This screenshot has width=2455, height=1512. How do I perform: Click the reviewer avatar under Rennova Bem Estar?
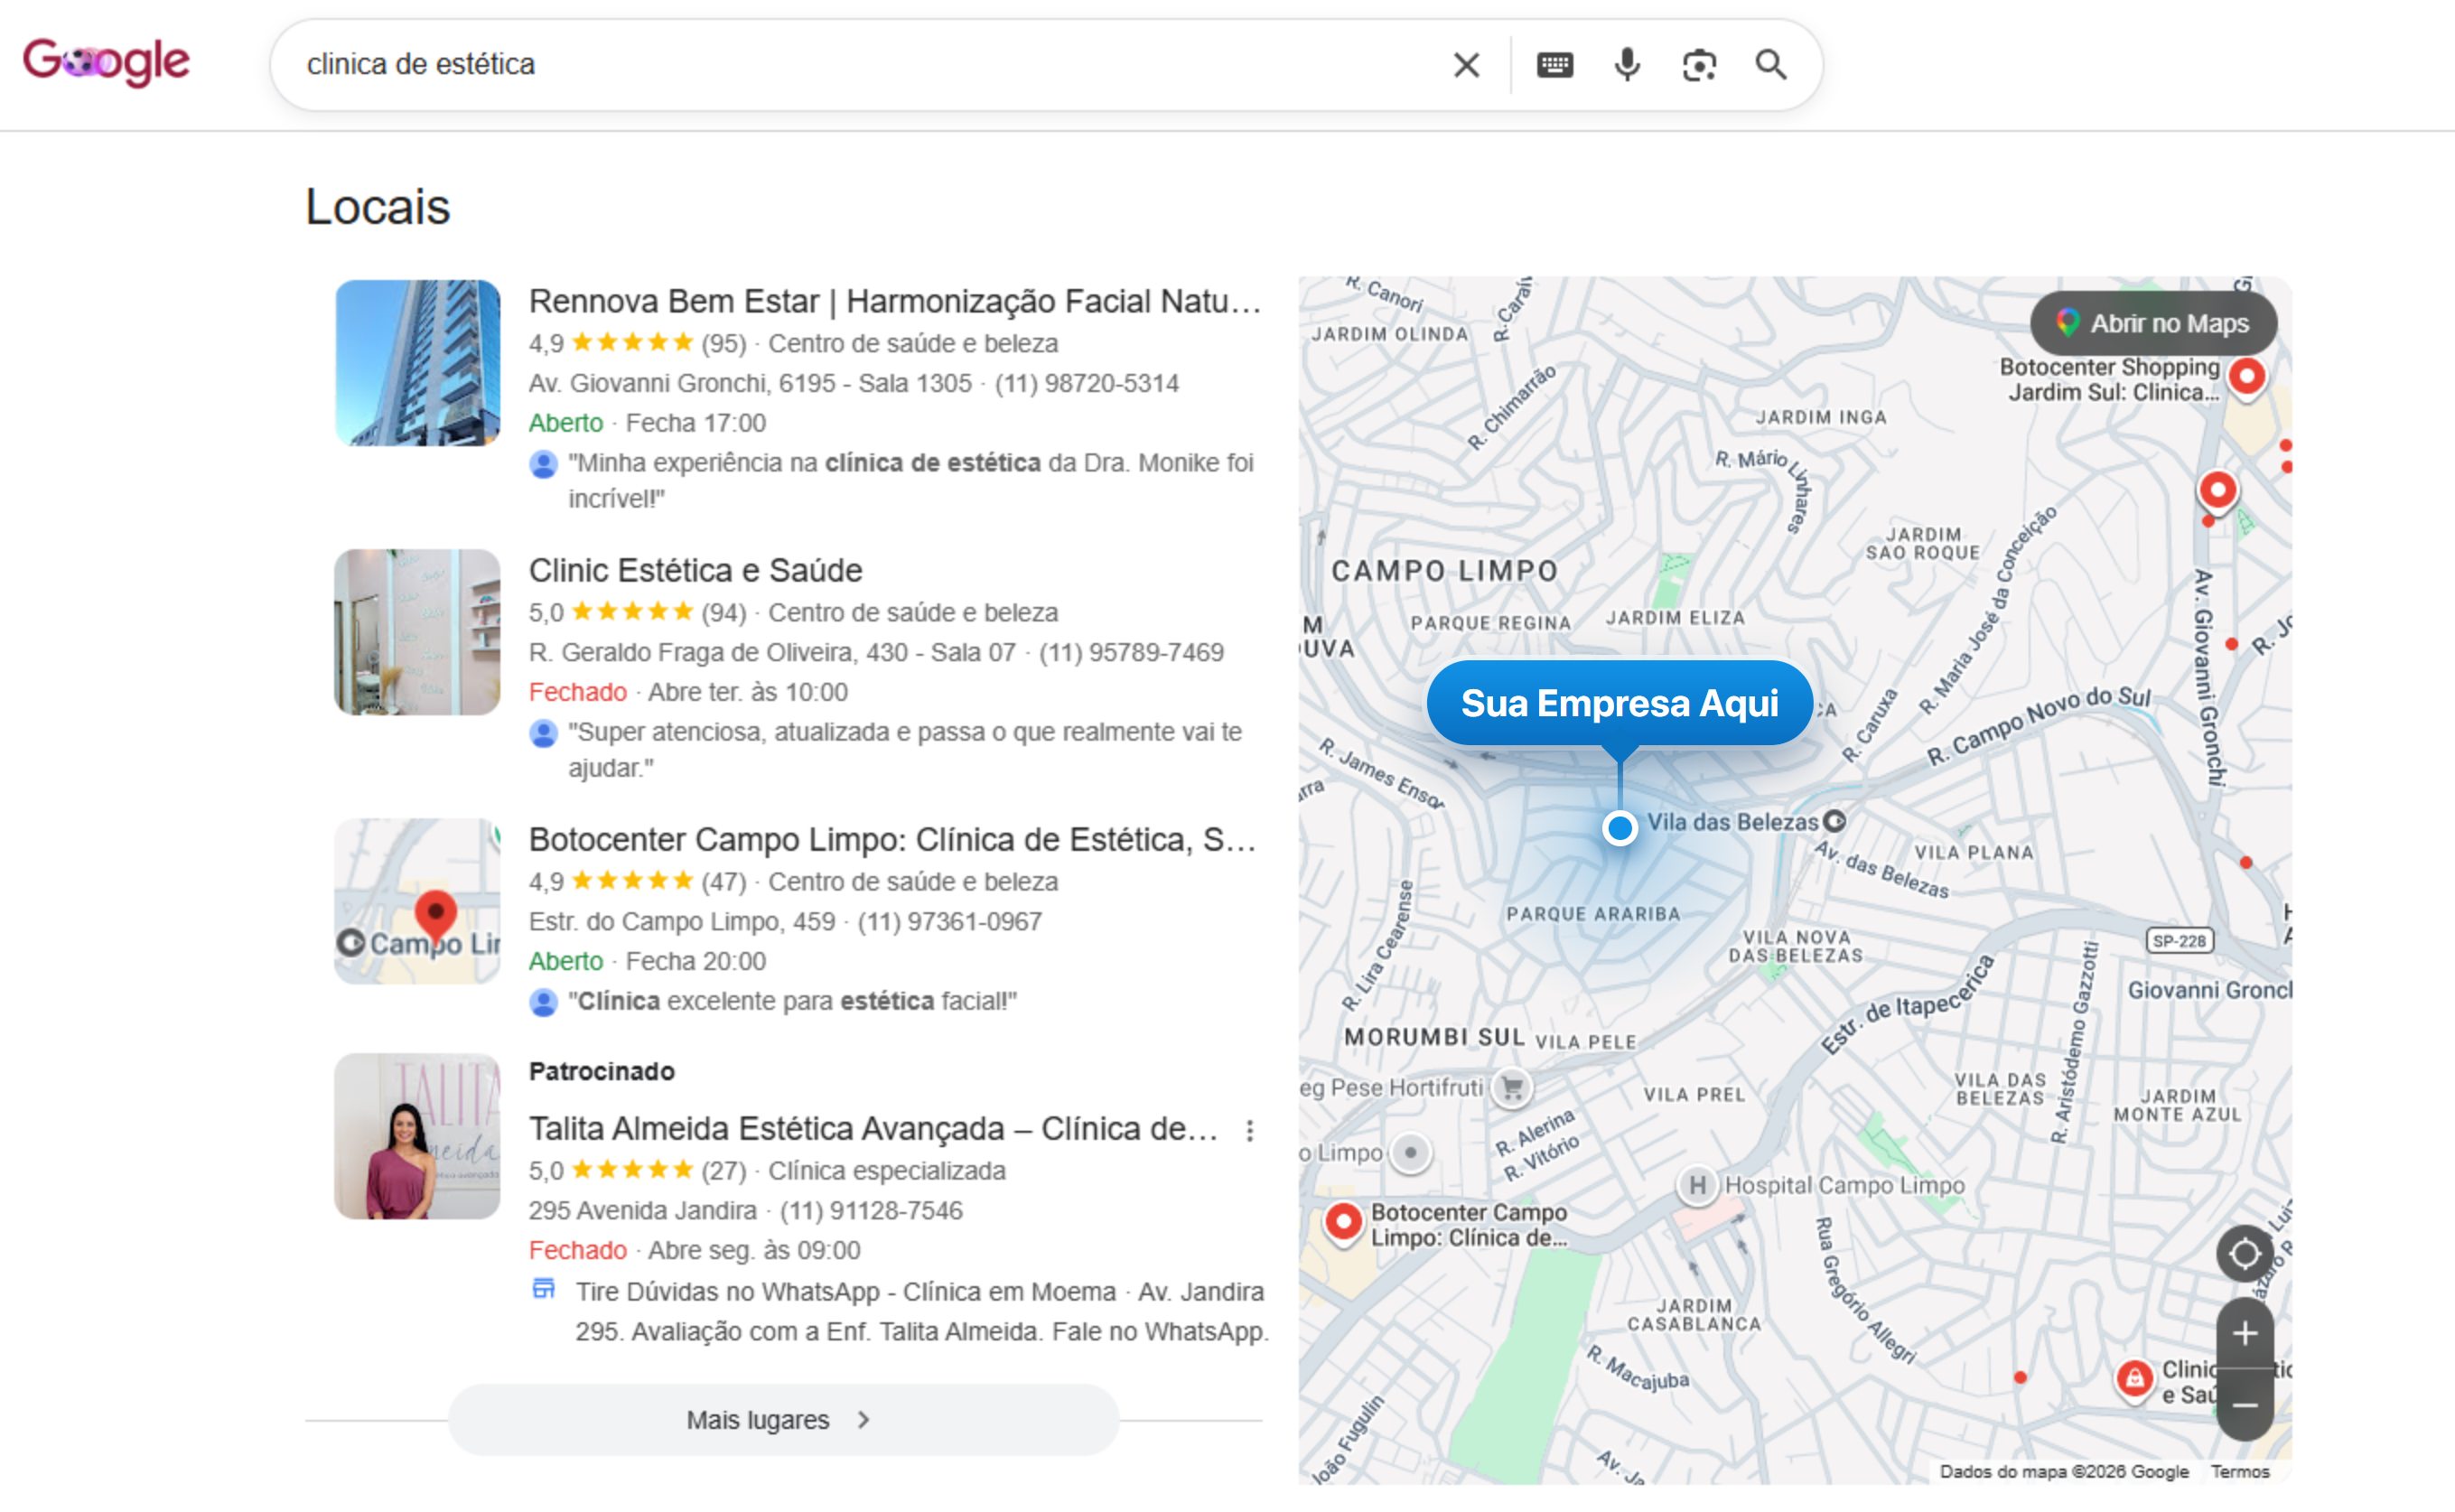[x=543, y=464]
